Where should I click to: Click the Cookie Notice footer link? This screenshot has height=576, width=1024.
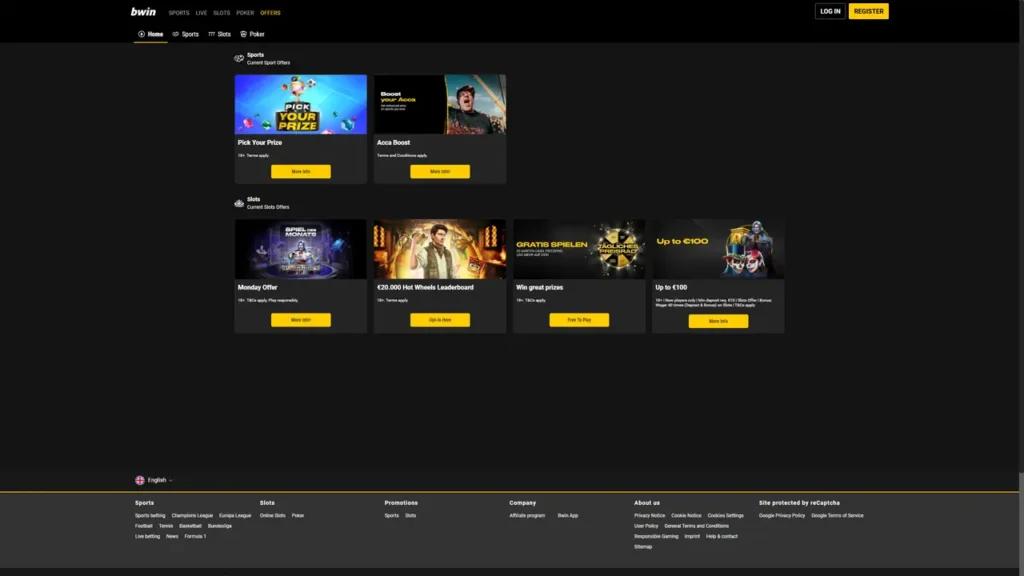pos(686,515)
